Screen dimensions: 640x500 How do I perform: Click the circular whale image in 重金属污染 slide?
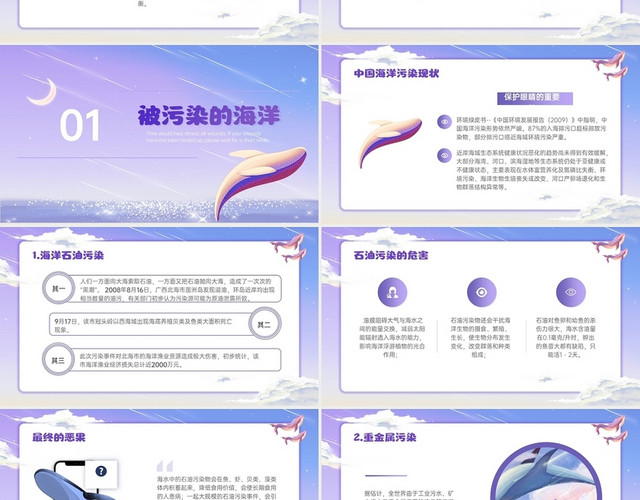(x=547, y=473)
